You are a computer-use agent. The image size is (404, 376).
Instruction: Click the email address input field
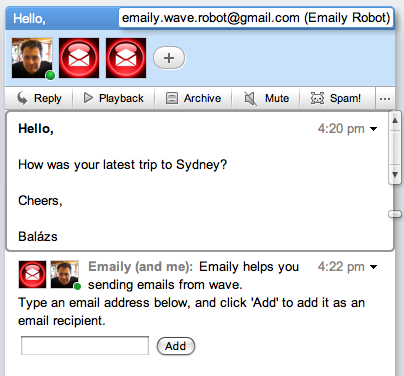point(85,346)
